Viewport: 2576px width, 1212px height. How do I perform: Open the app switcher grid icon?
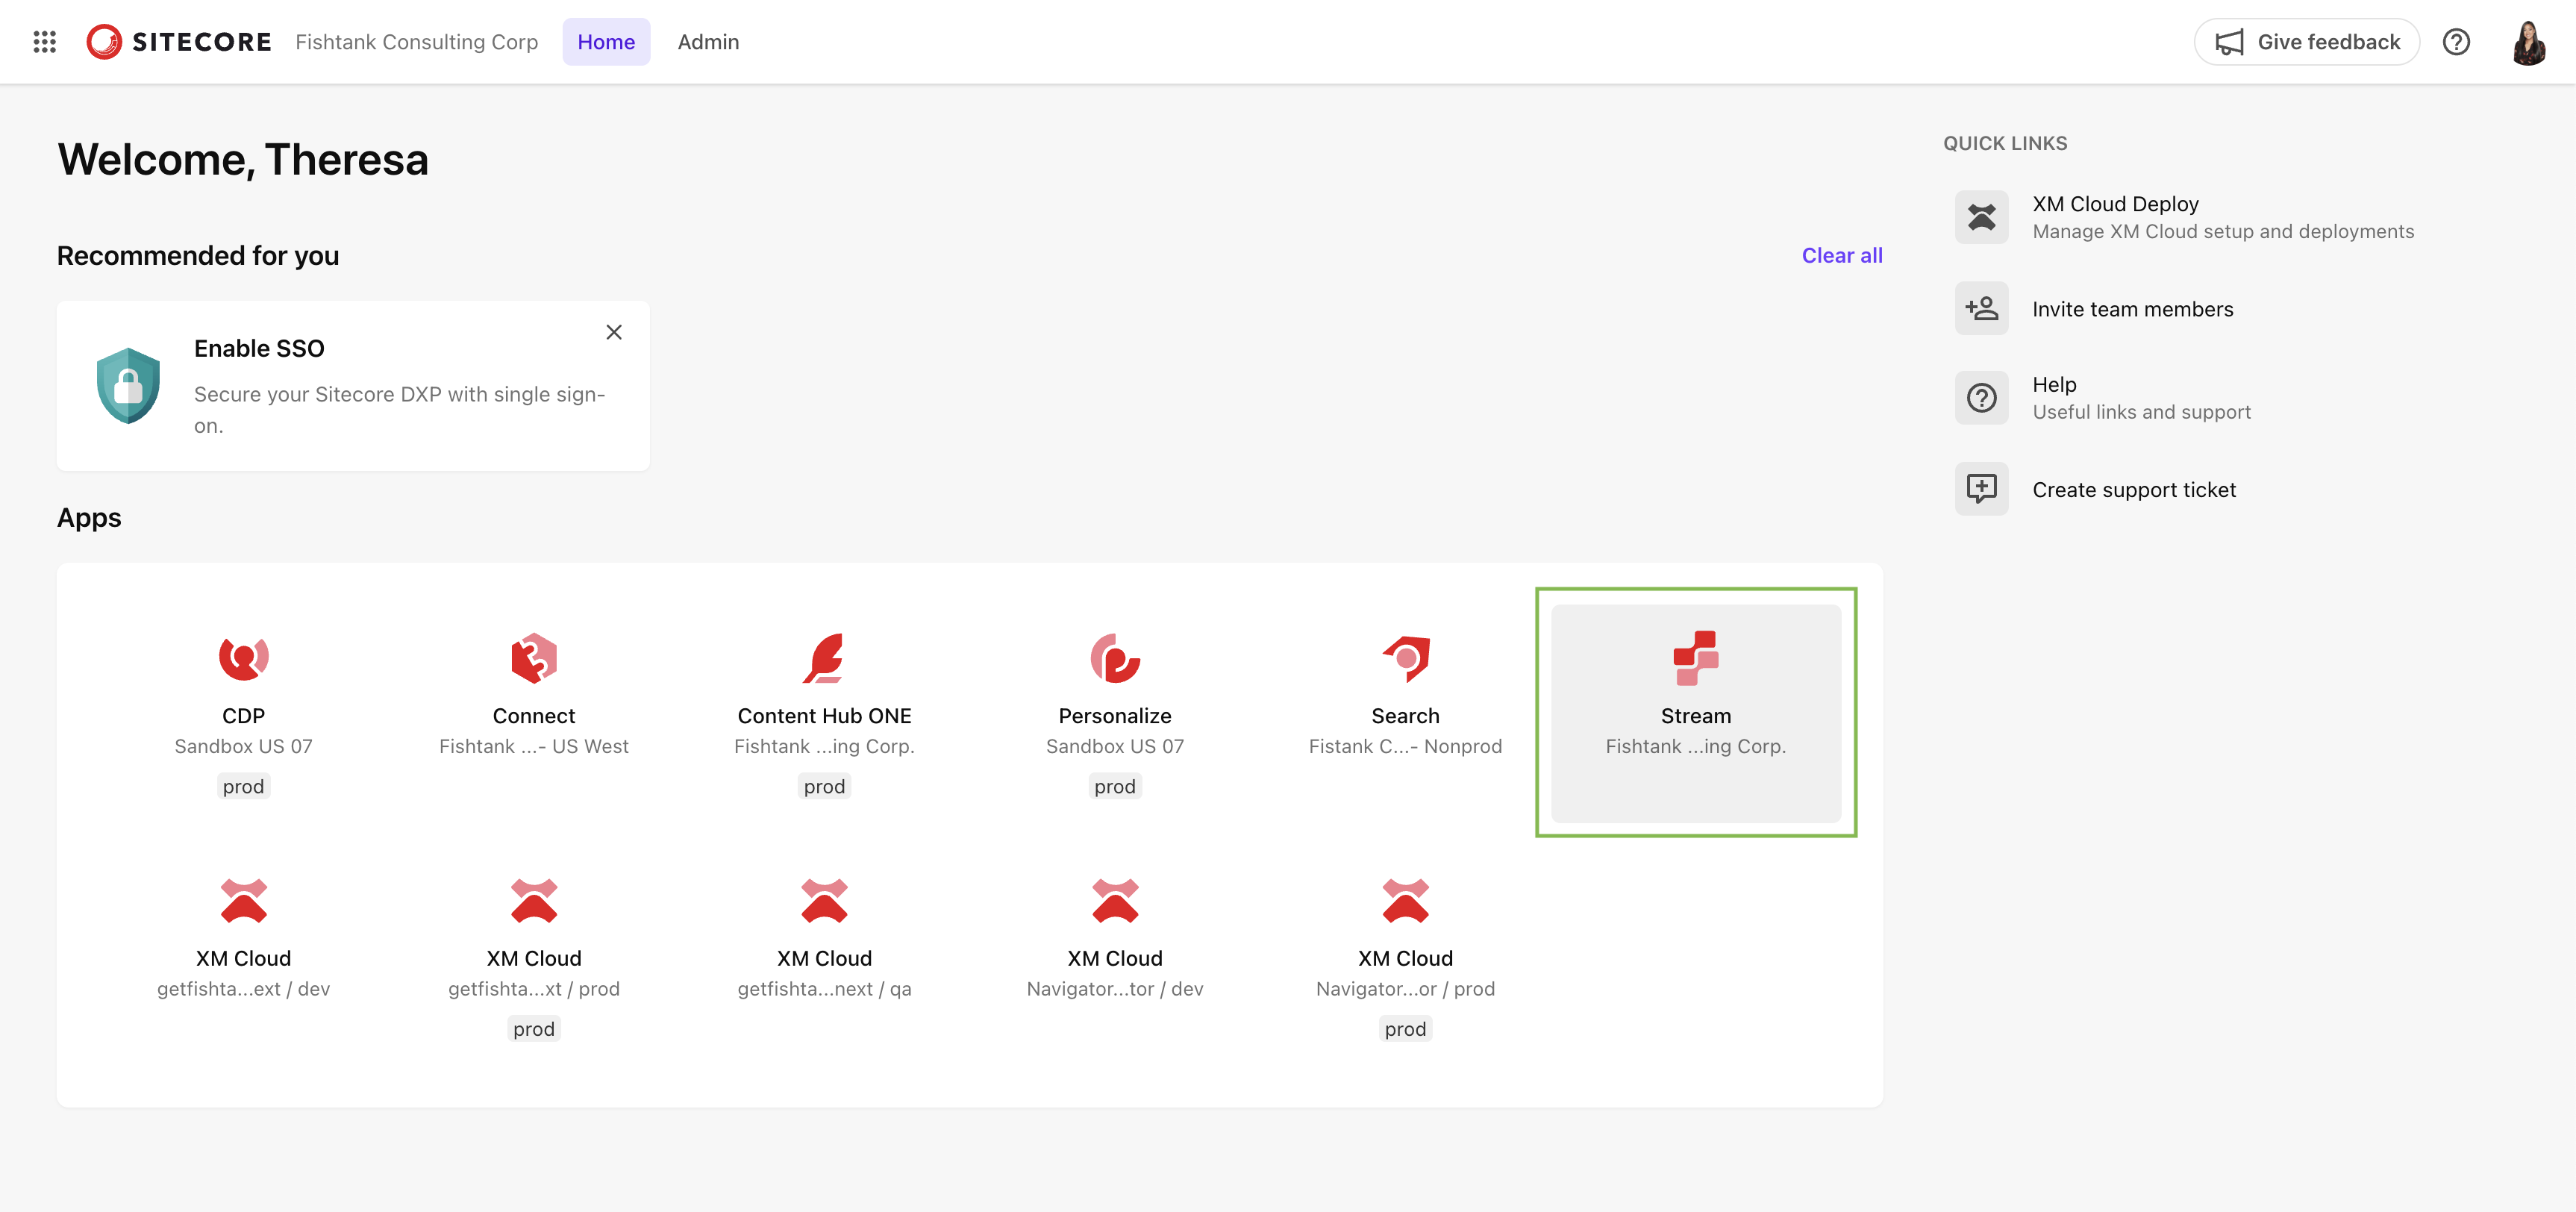click(x=44, y=42)
